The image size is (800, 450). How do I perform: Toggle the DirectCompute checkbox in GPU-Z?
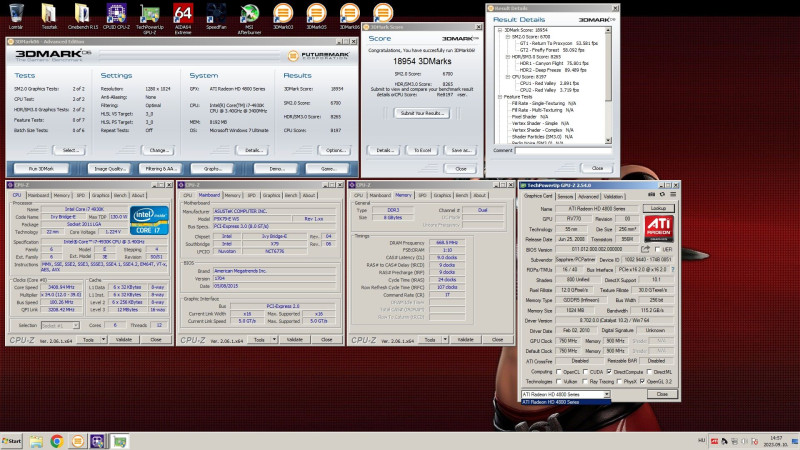coord(609,371)
